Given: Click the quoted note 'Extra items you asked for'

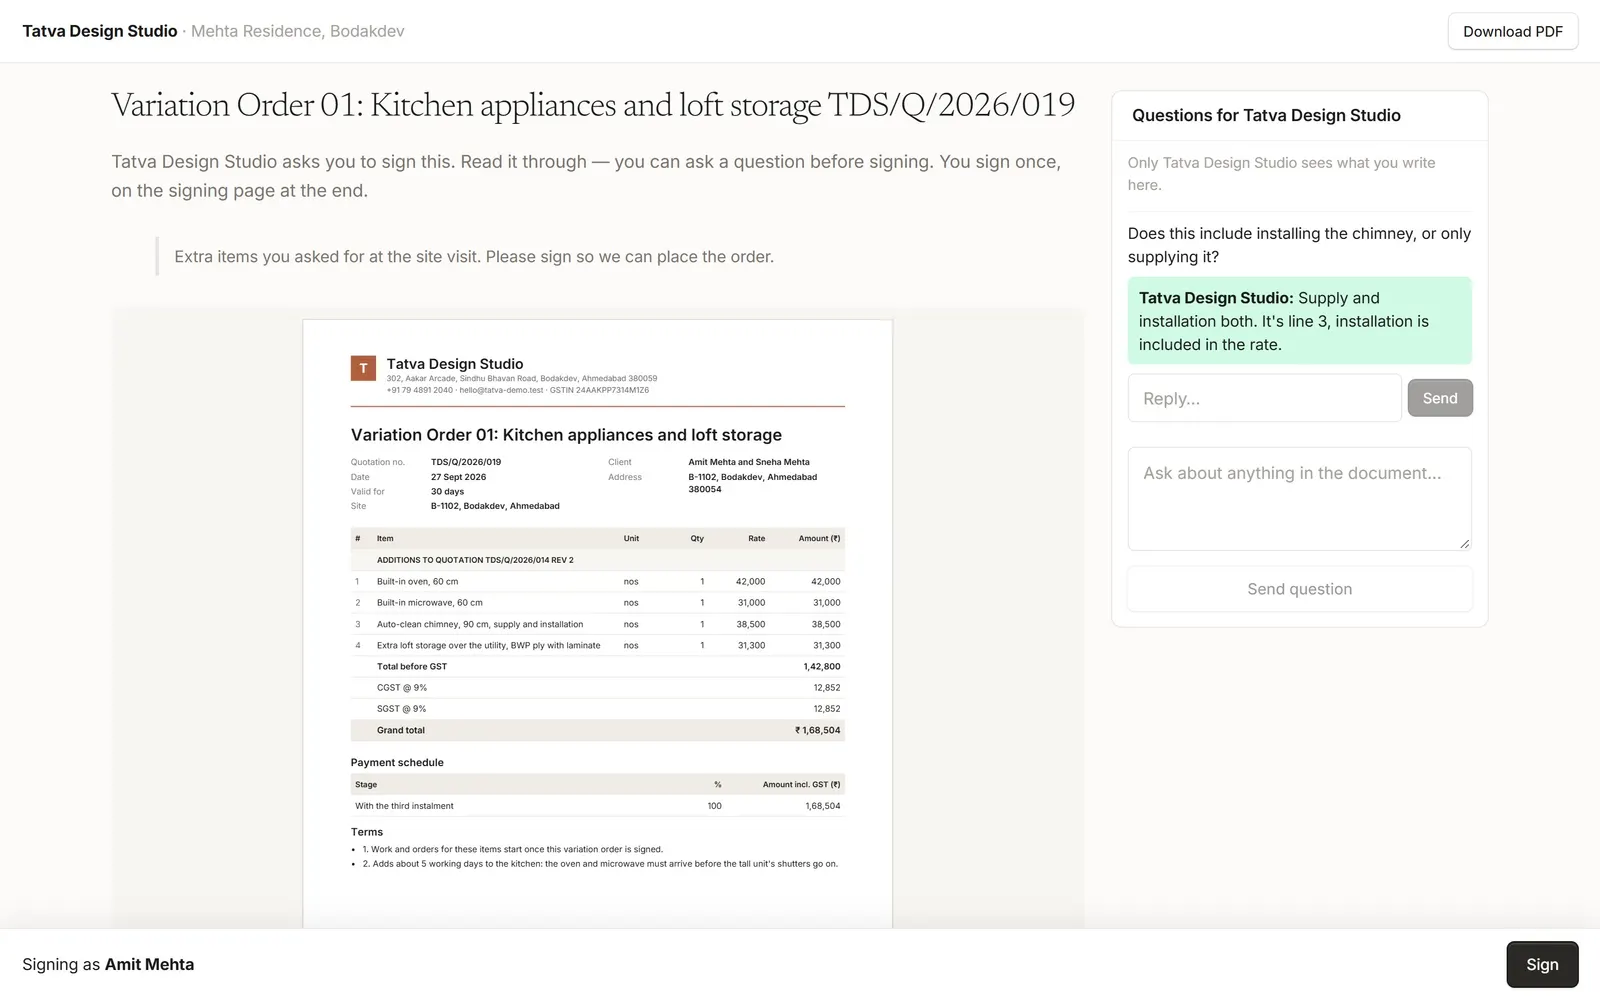Looking at the screenshot, I should pos(474,257).
